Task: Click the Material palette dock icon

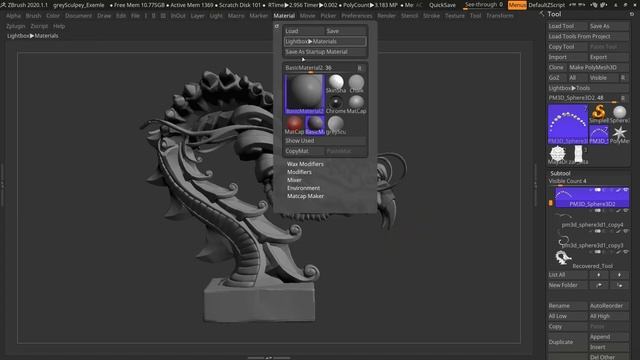Action: point(277,26)
